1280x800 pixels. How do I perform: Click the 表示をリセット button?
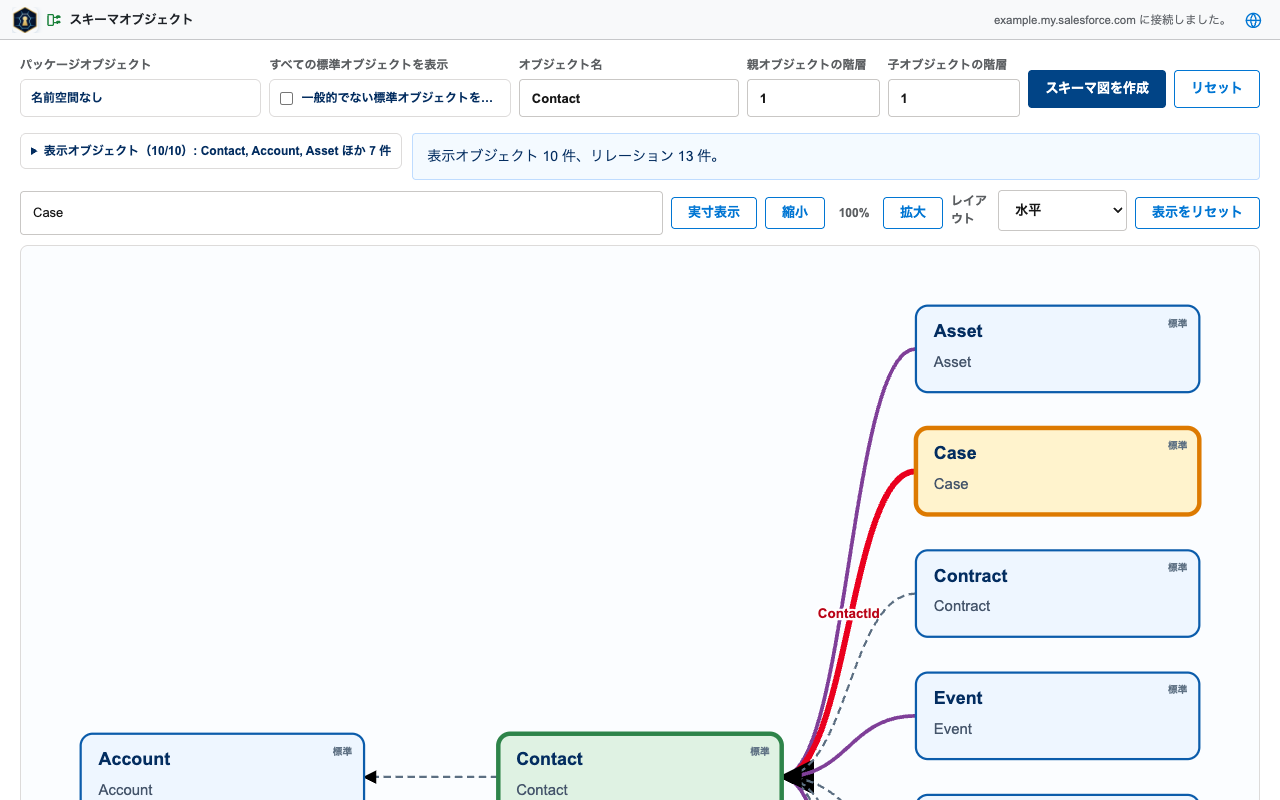[1197, 212]
